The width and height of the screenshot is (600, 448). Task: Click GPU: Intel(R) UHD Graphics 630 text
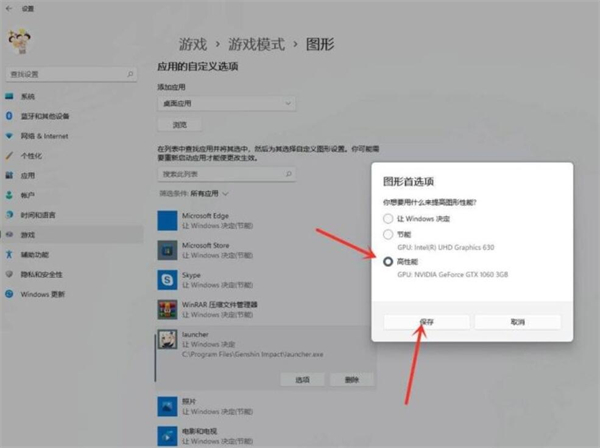tap(446, 247)
